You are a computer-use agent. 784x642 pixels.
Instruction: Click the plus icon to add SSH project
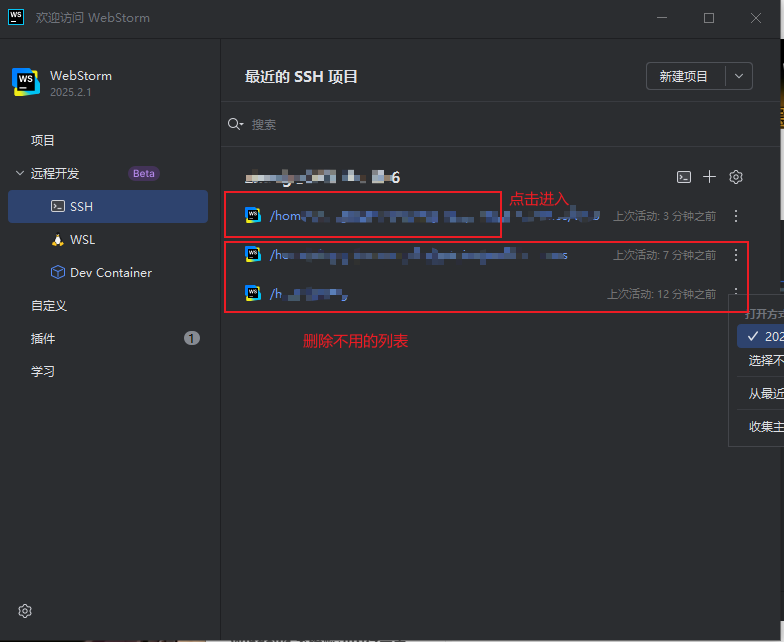[710, 177]
